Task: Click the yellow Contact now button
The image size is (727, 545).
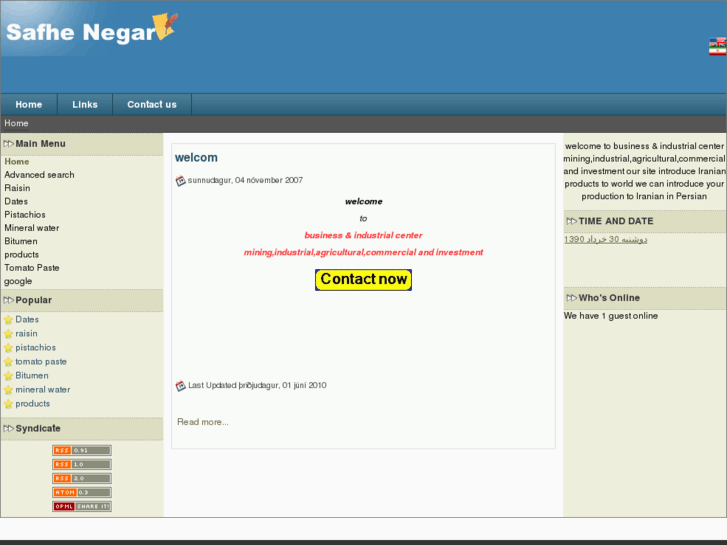Action: point(364,280)
